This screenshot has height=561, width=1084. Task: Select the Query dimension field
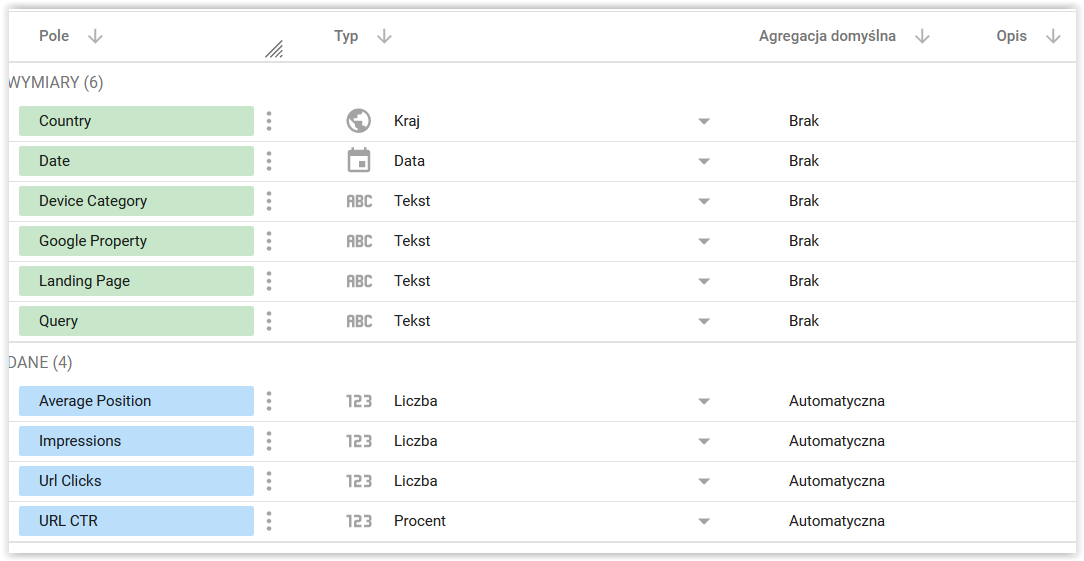coord(136,321)
